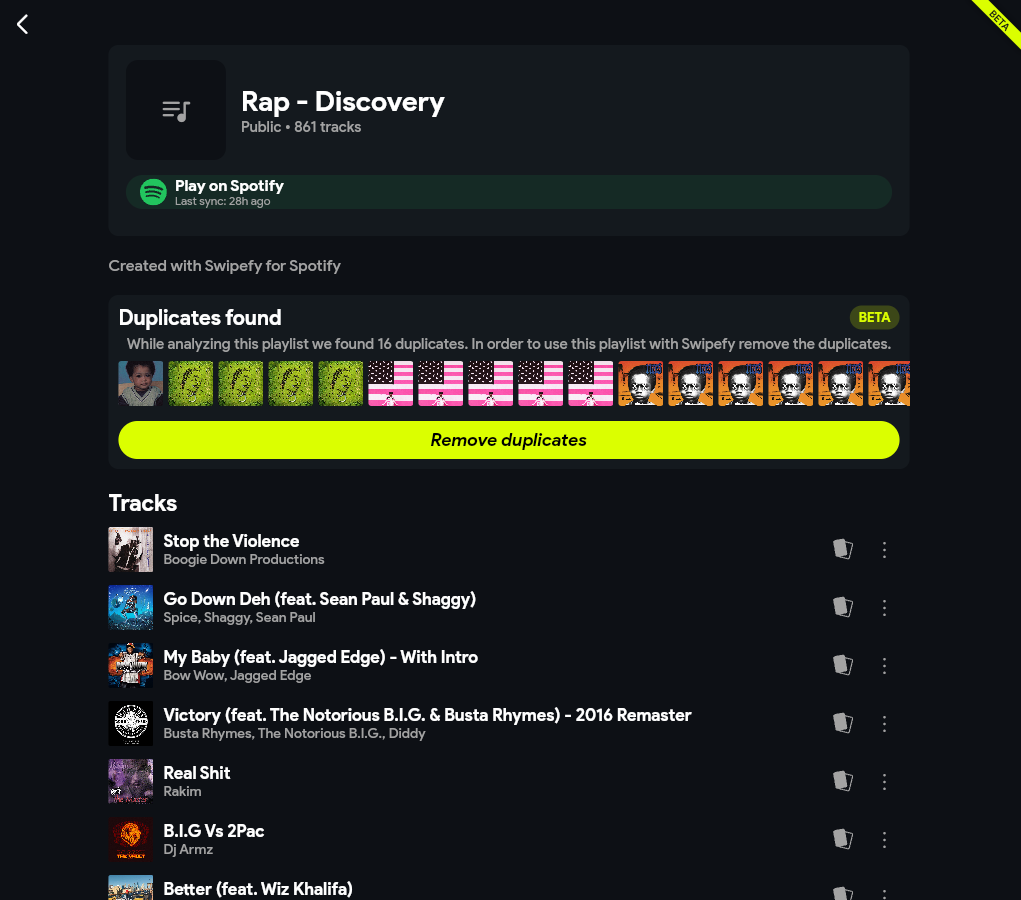Screen dimensions: 1021x900
Task: Click the Duplicates found heading
Action: (200, 318)
